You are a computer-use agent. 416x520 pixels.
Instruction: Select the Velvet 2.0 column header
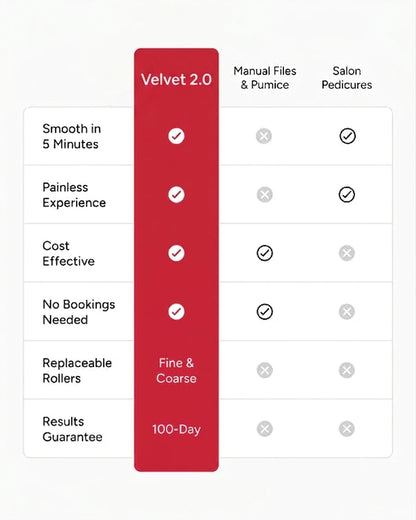(x=176, y=80)
